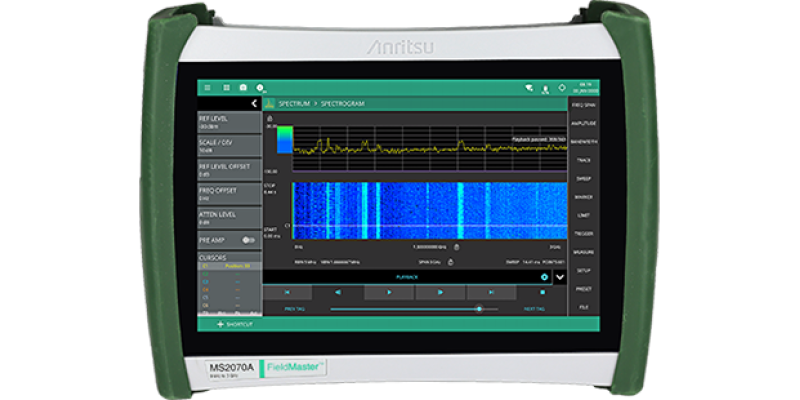This screenshot has height=400, width=800.
Task: Edit the FREQ OFFSET setting
Action: tap(230, 194)
